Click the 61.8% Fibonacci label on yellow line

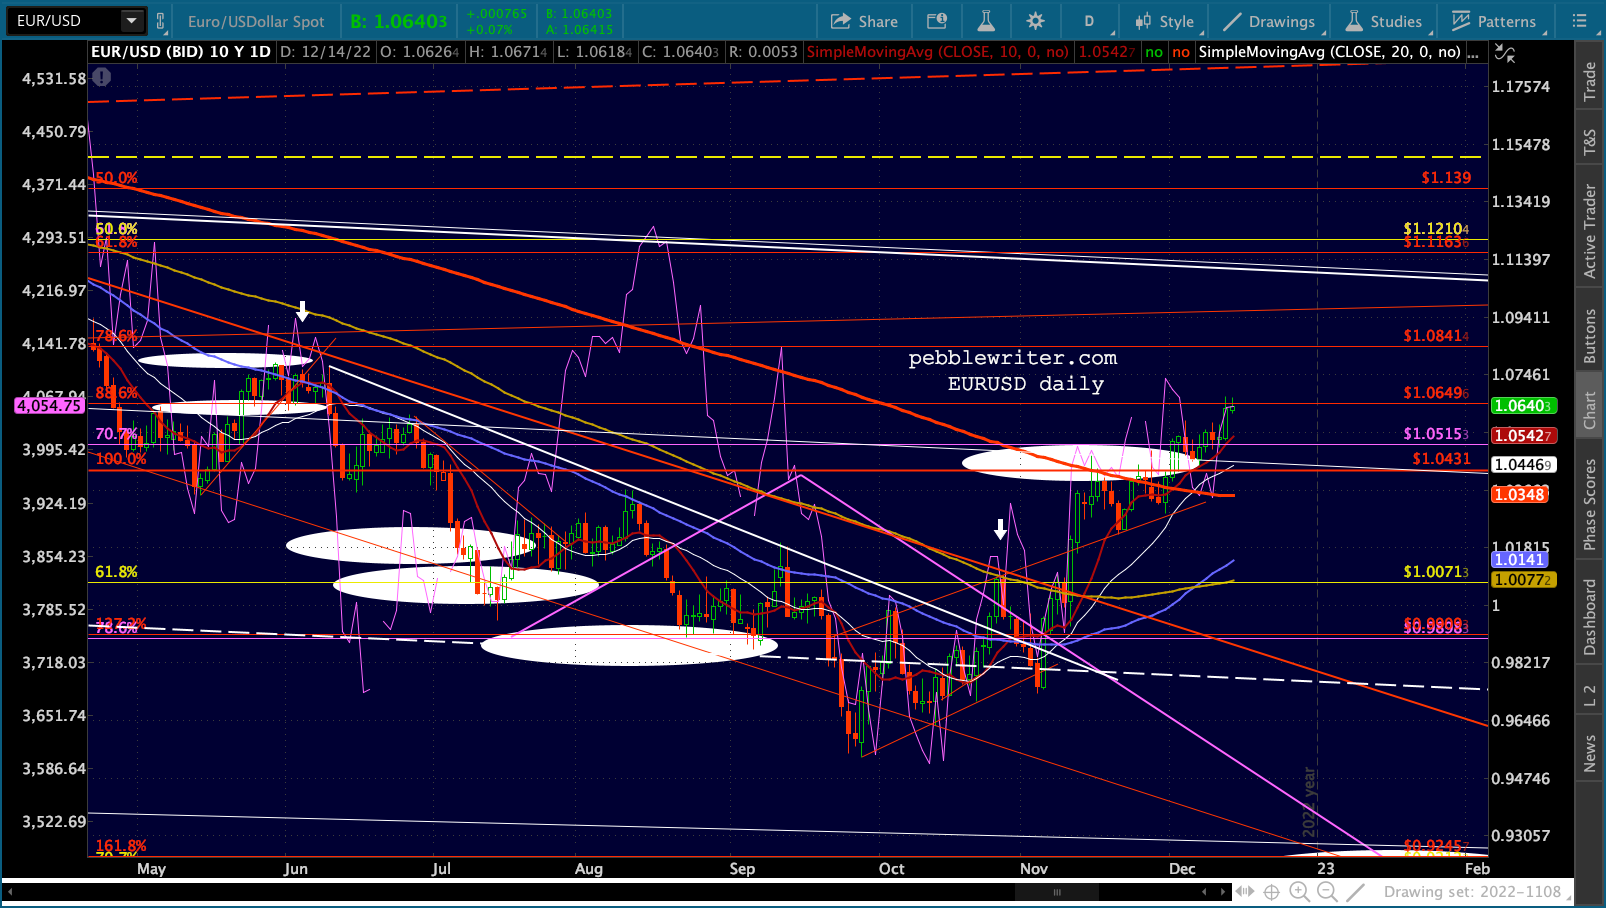116,572
